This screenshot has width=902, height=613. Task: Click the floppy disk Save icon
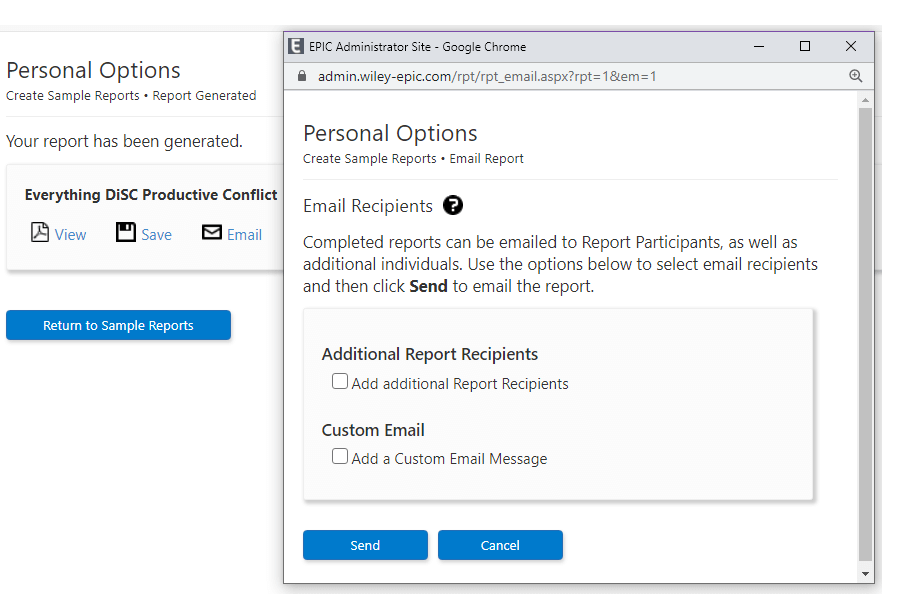pyautogui.click(x=125, y=232)
